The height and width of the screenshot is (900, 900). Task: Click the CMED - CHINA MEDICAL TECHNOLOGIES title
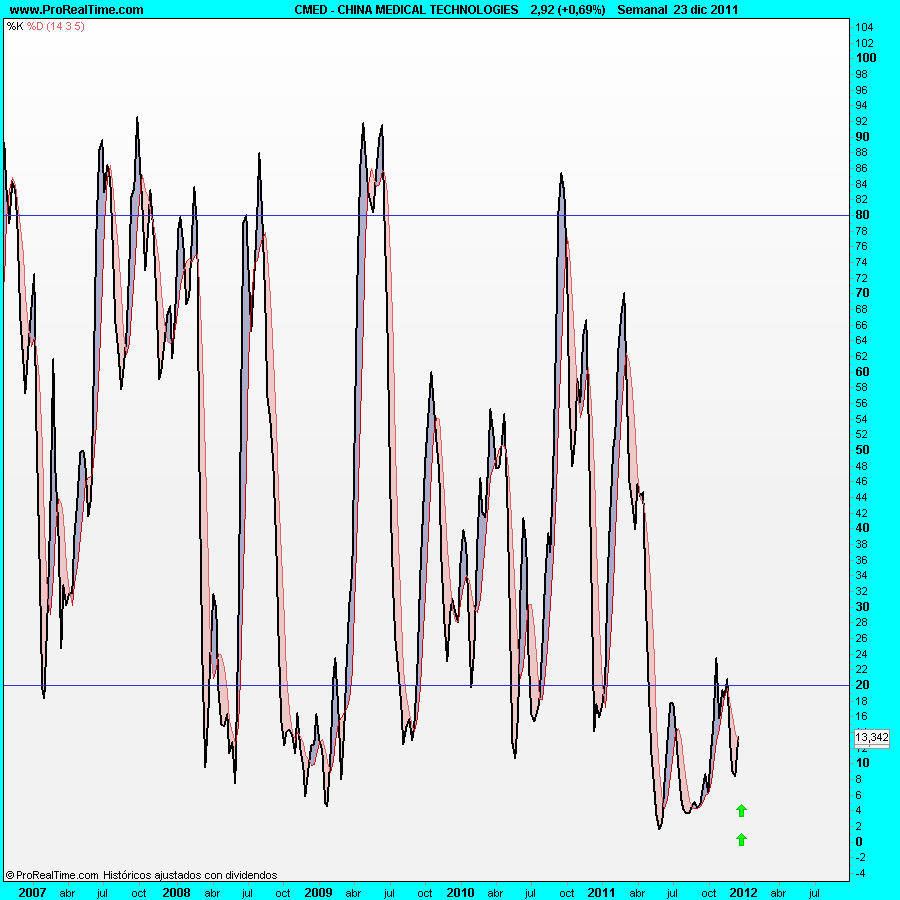[x=406, y=10]
